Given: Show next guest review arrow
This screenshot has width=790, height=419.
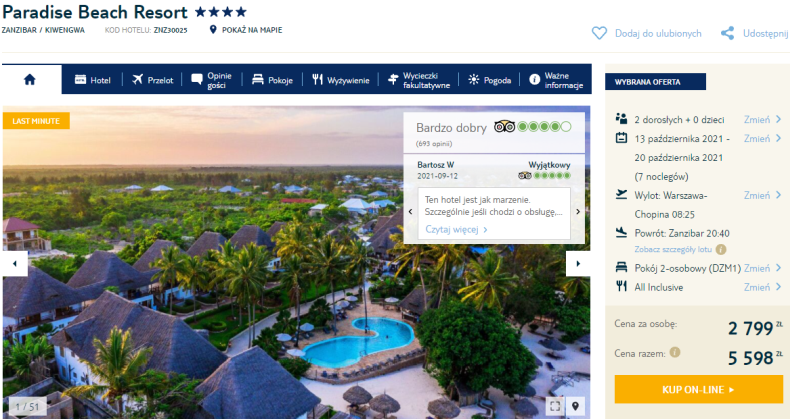Looking at the screenshot, I should [578, 212].
